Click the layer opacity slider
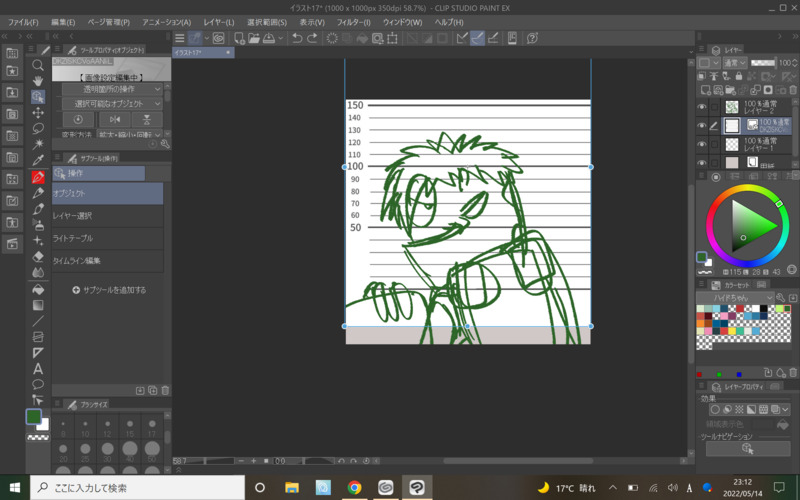The height and width of the screenshot is (500, 800). click(763, 63)
